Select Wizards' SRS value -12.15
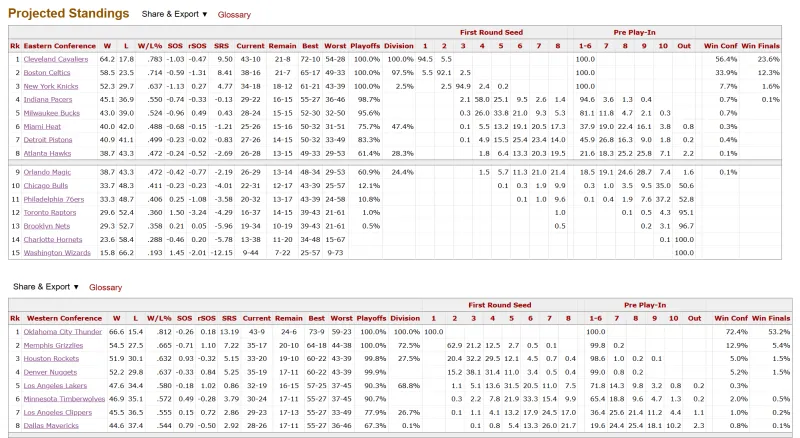 pyautogui.click(x=222, y=253)
